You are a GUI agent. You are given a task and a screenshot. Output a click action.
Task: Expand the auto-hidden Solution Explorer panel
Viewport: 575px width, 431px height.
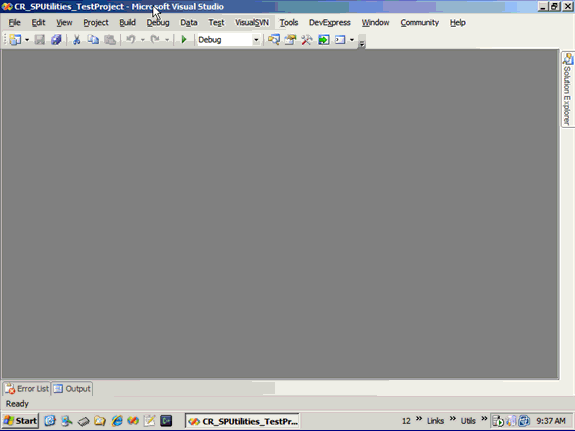[x=567, y=90]
